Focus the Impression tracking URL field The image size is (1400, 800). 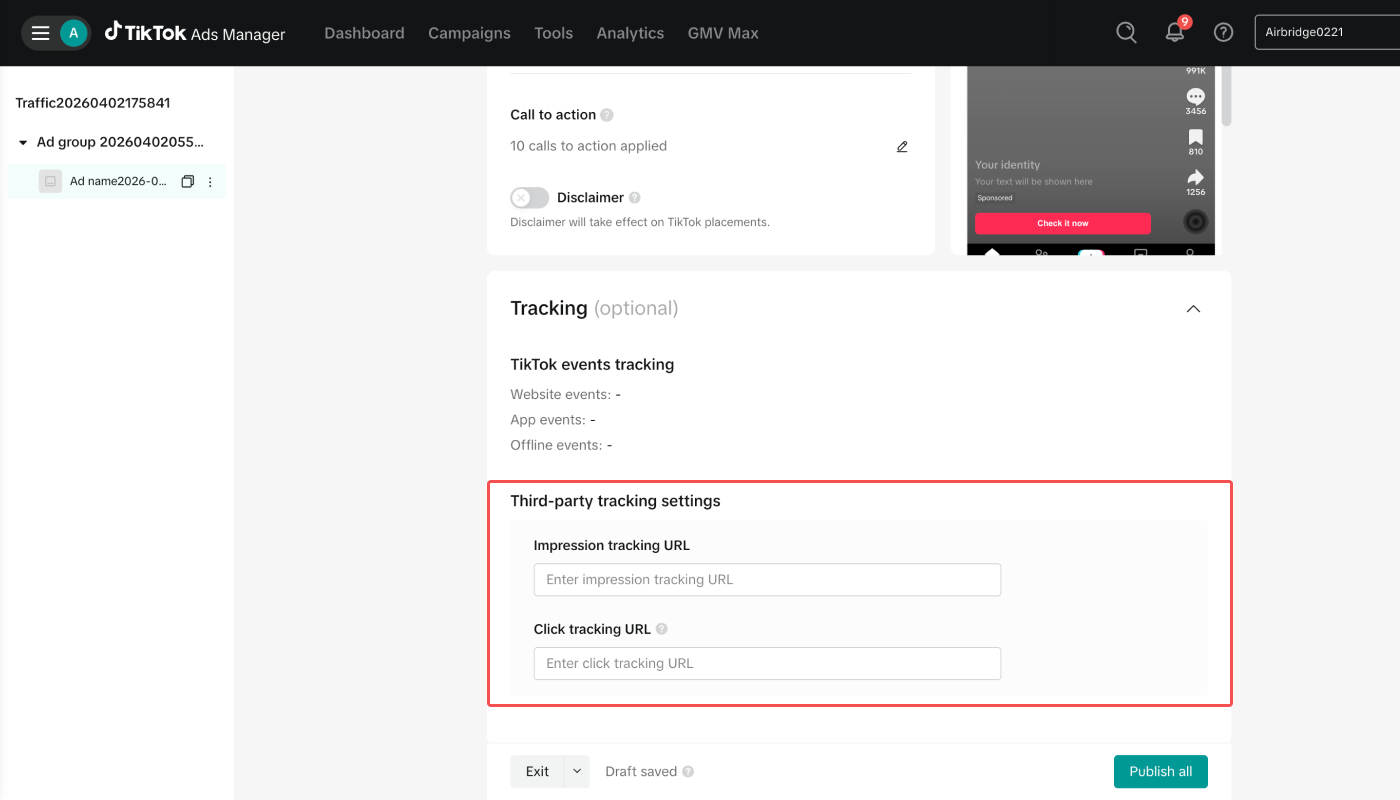[x=767, y=580]
